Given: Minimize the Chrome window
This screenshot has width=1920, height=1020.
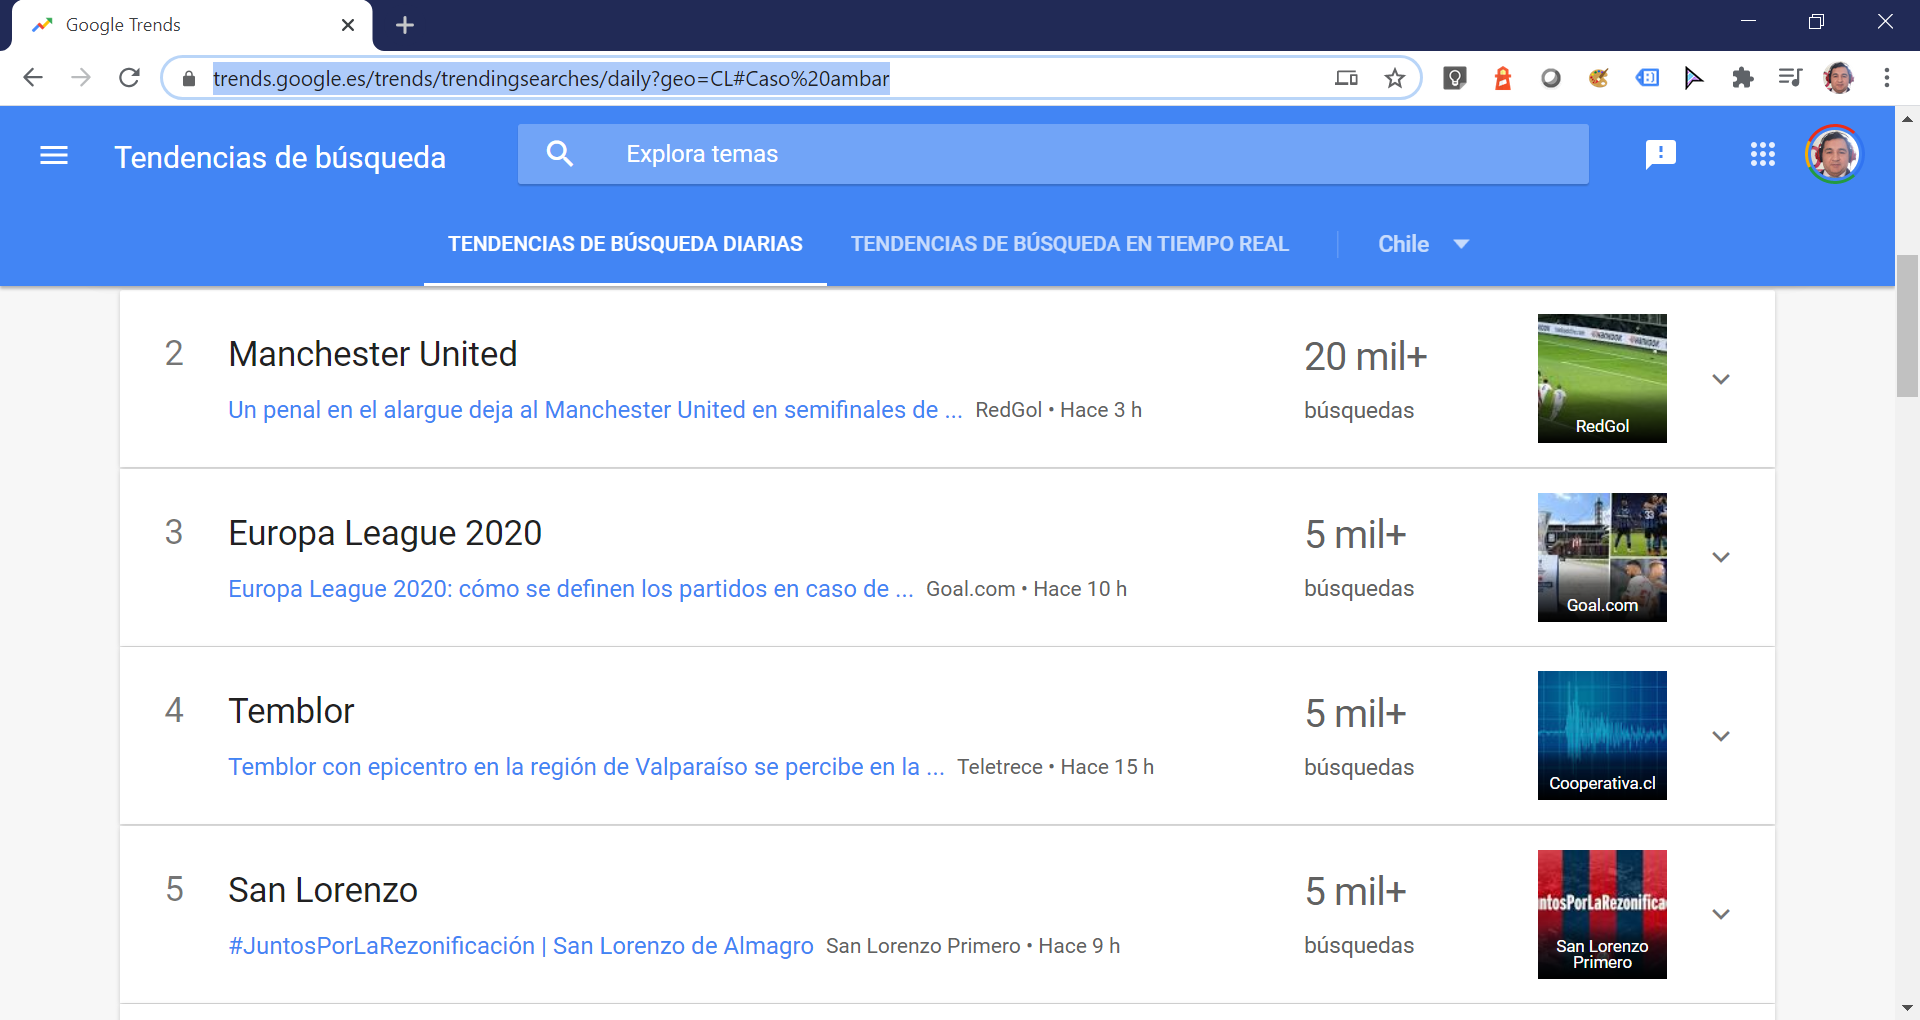Looking at the screenshot, I should (1748, 22).
